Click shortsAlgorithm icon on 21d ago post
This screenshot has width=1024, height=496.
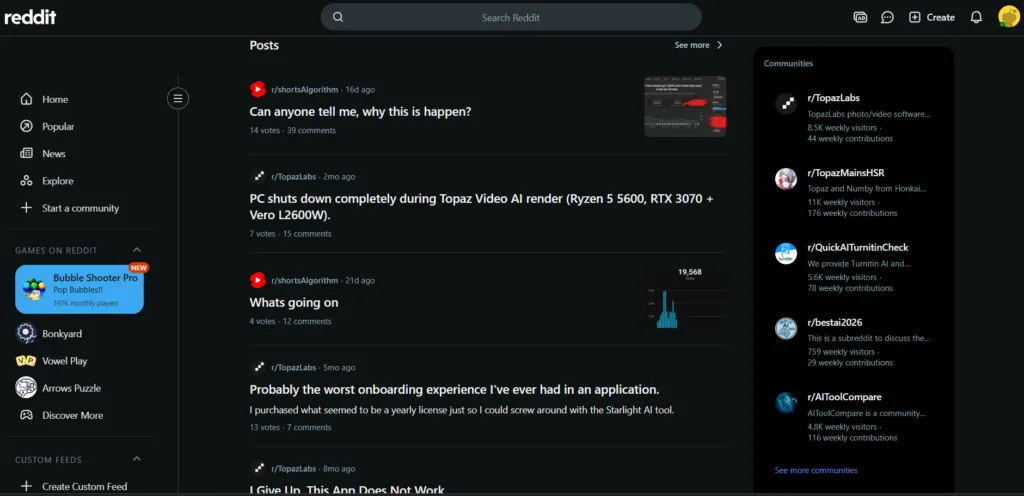pyautogui.click(x=257, y=280)
